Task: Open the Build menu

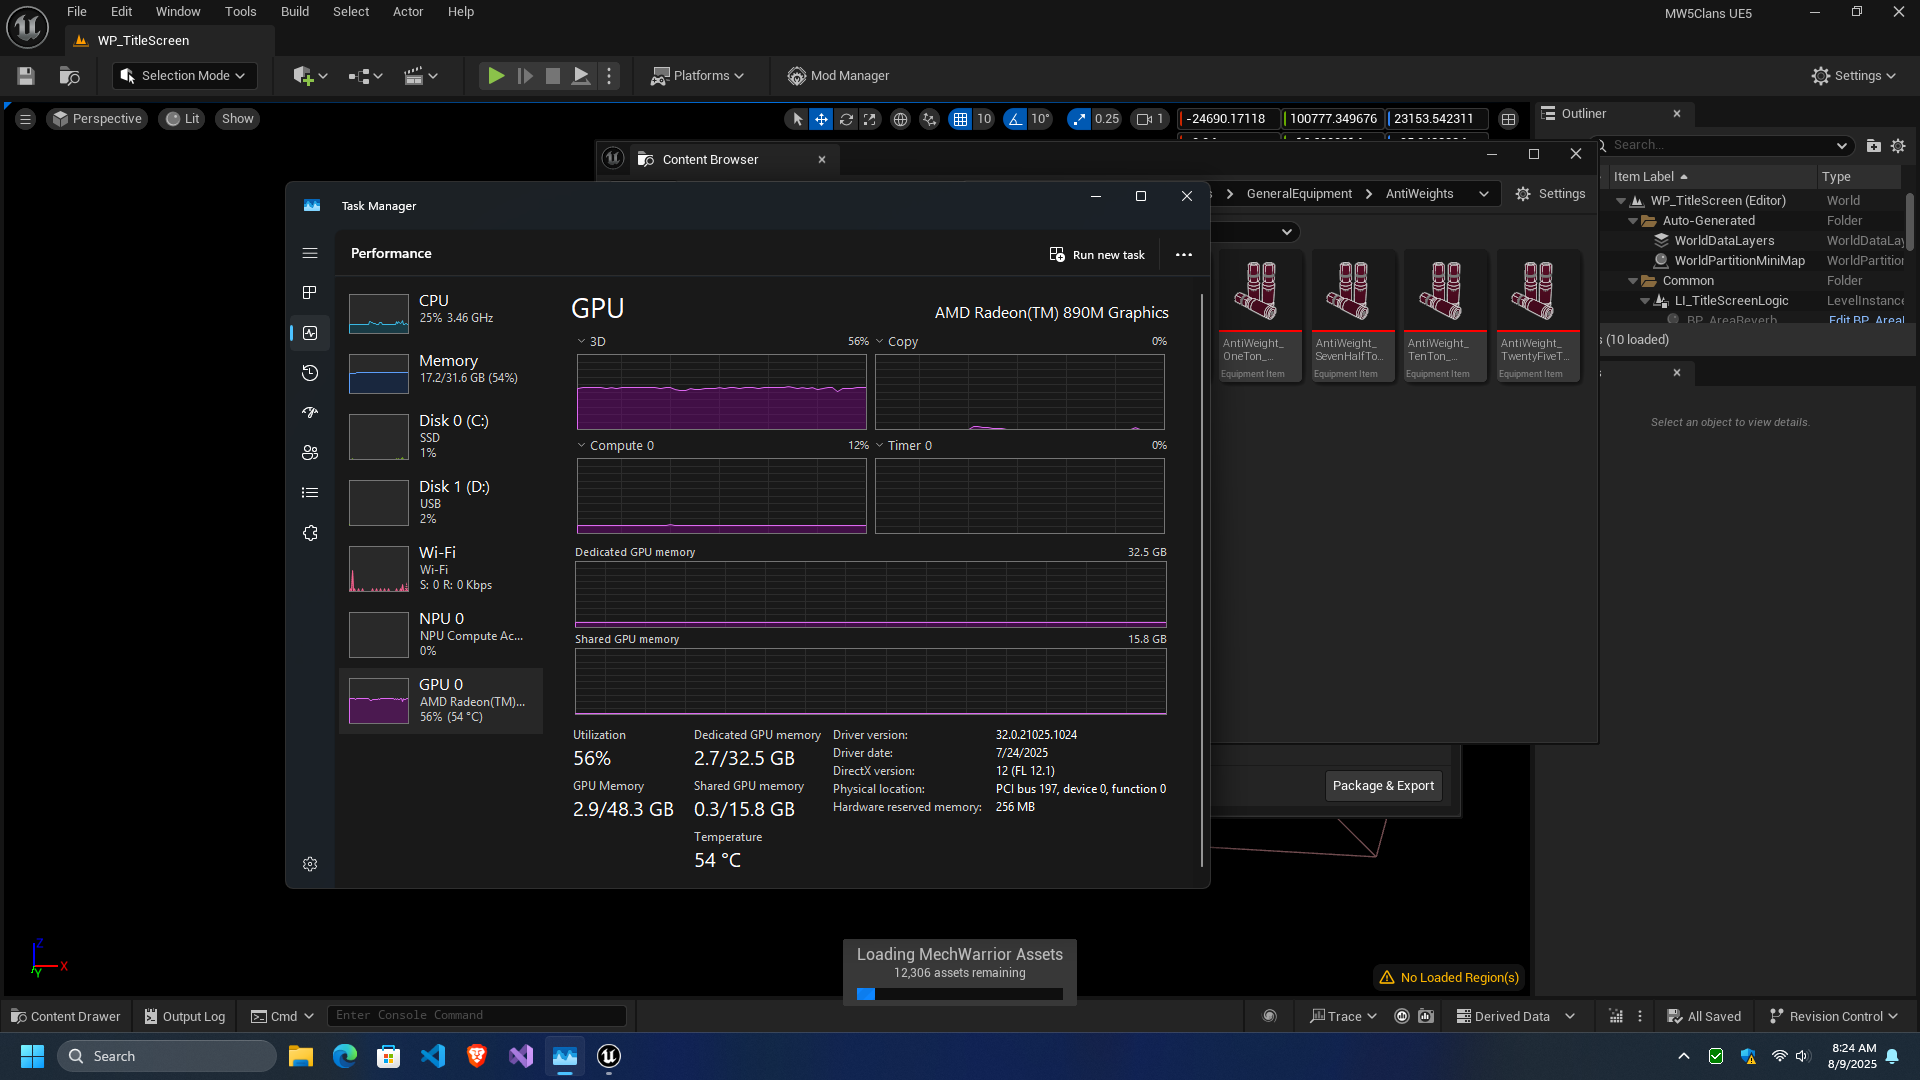Action: click(x=294, y=12)
